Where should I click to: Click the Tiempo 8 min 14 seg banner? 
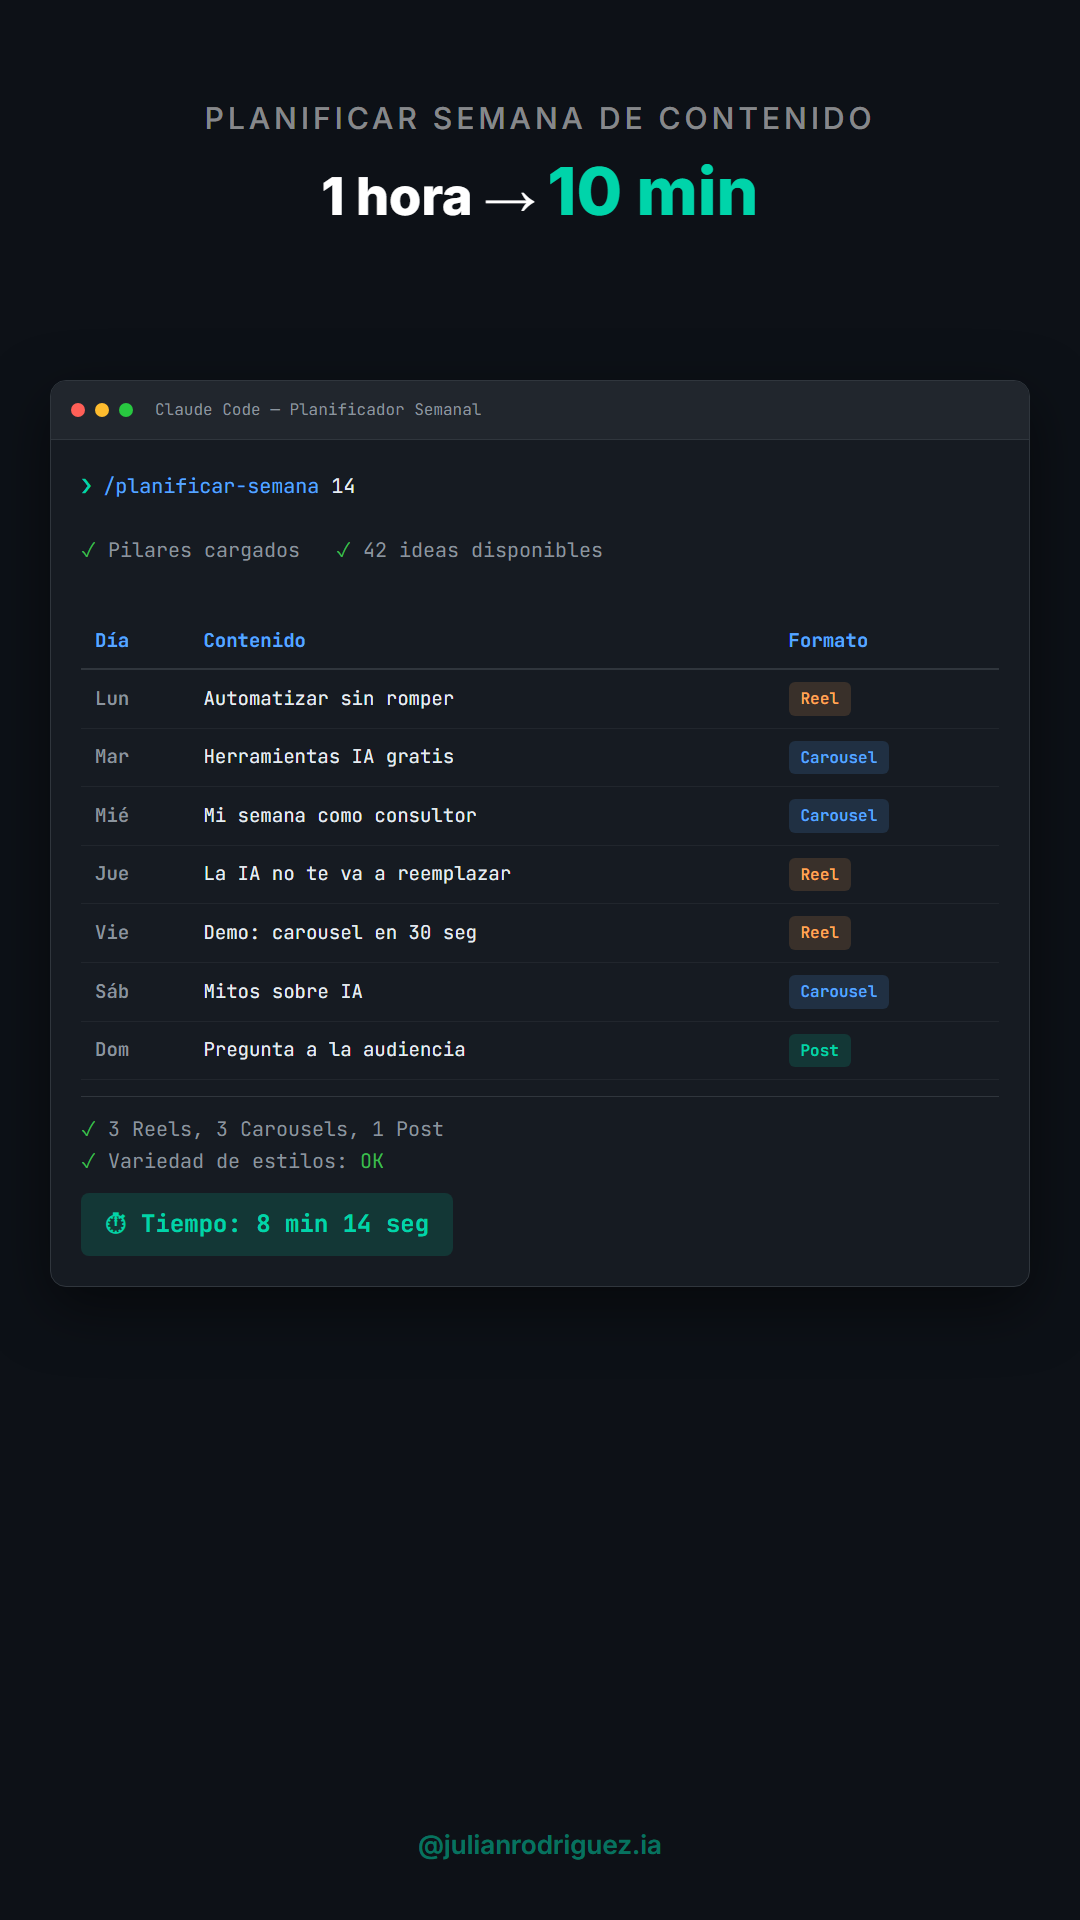tap(267, 1224)
